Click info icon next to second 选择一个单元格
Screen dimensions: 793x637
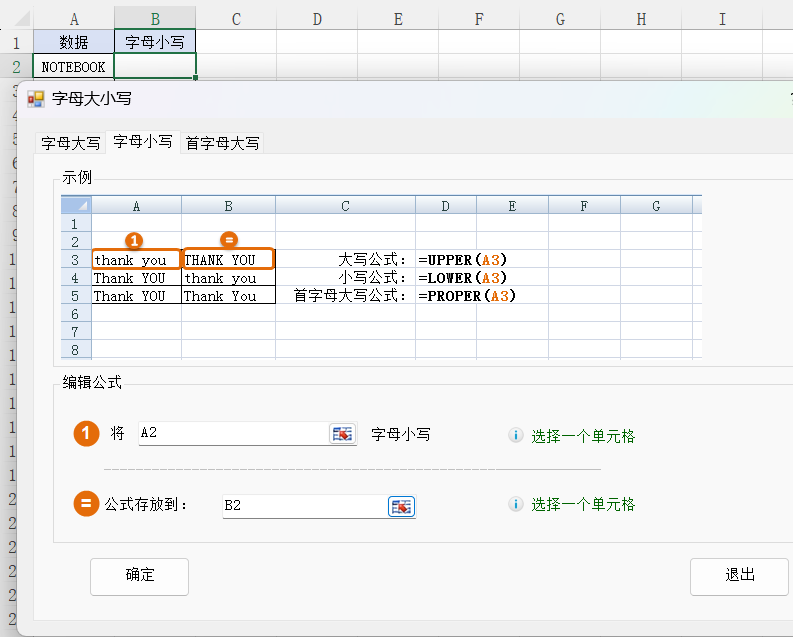tap(516, 504)
